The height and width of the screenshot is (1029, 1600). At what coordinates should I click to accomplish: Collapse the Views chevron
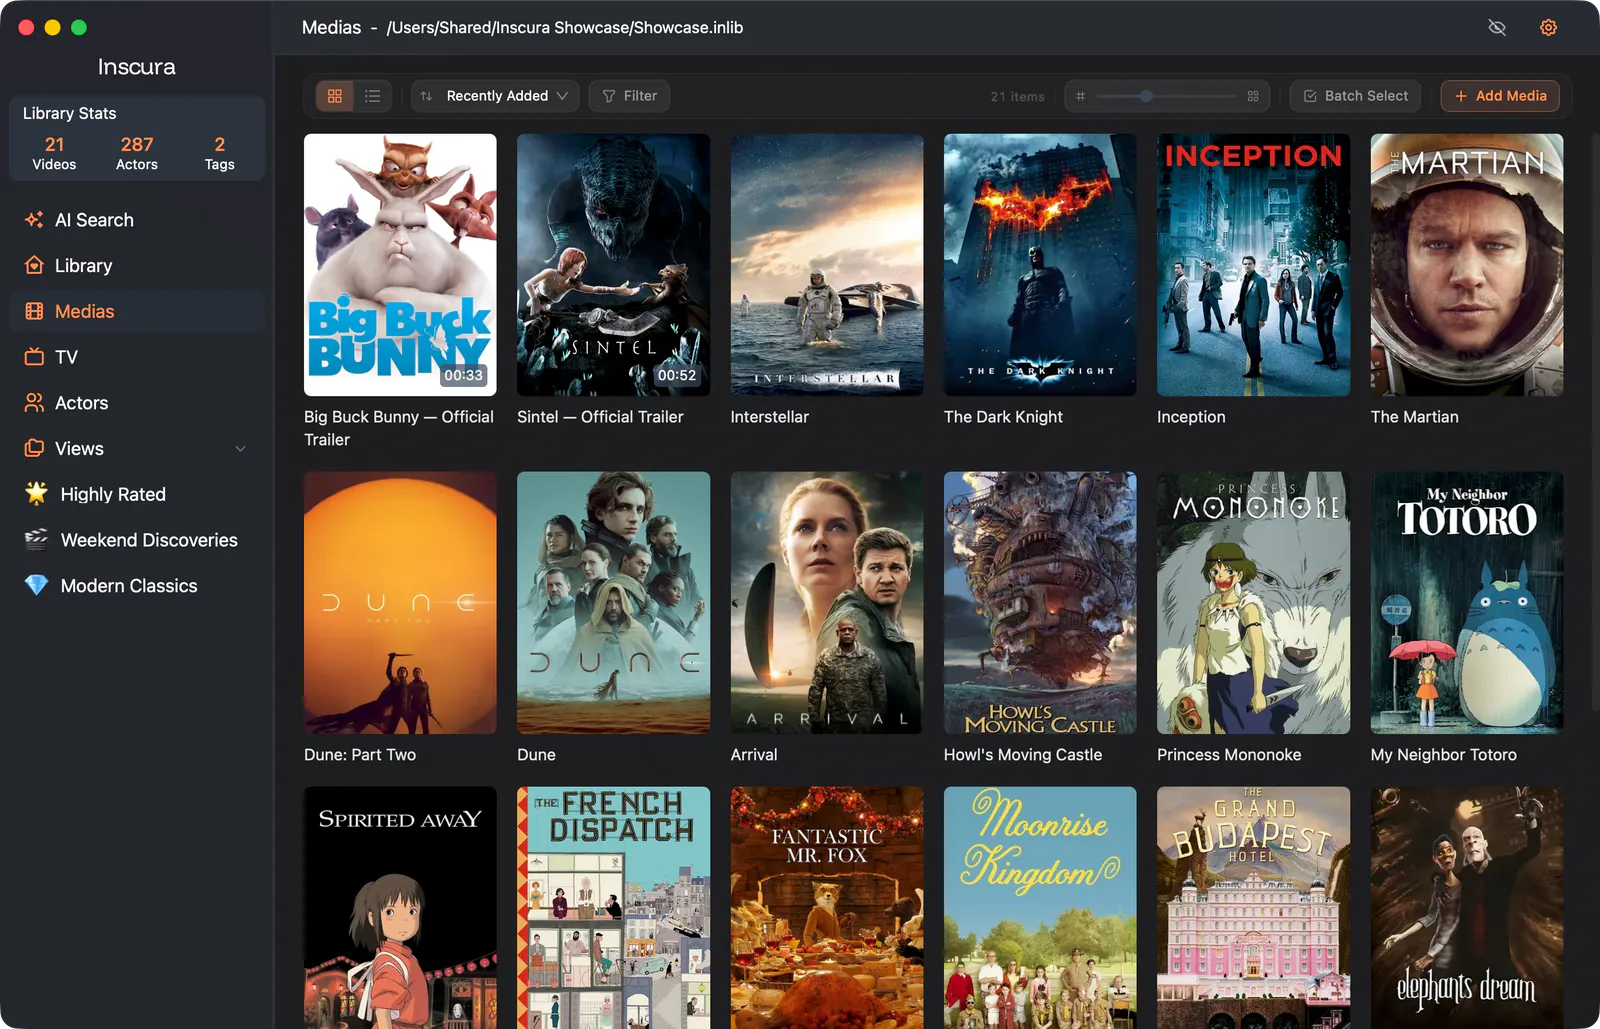click(241, 449)
